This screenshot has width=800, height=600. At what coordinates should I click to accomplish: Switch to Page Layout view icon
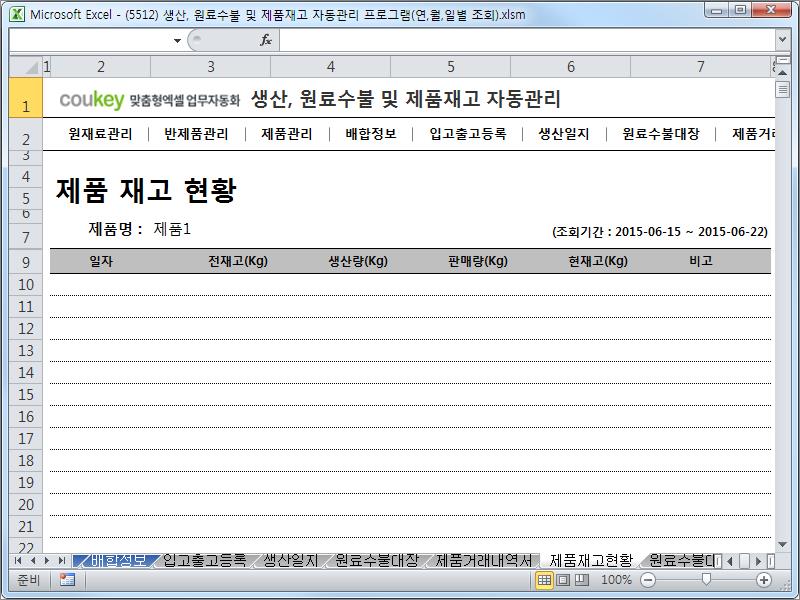point(563,580)
